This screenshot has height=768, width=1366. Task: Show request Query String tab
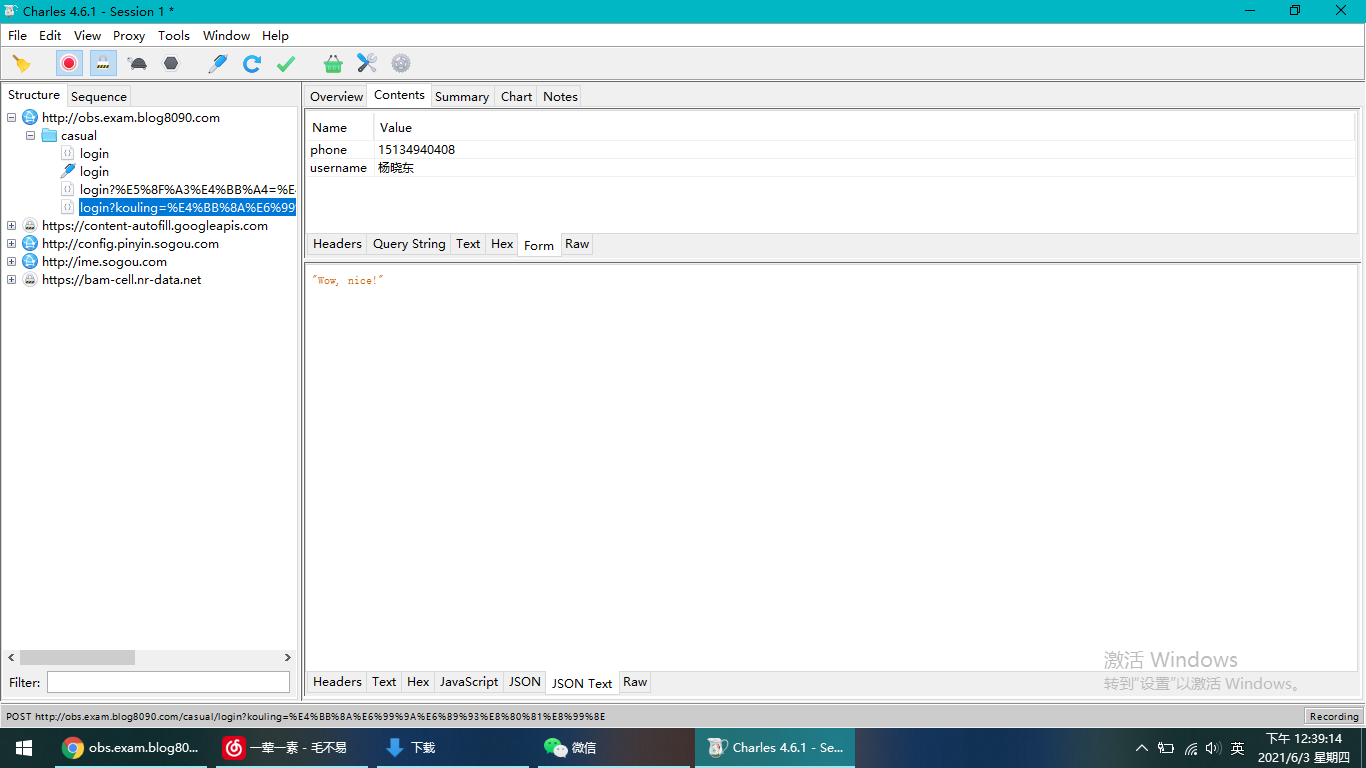click(x=409, y=244)
